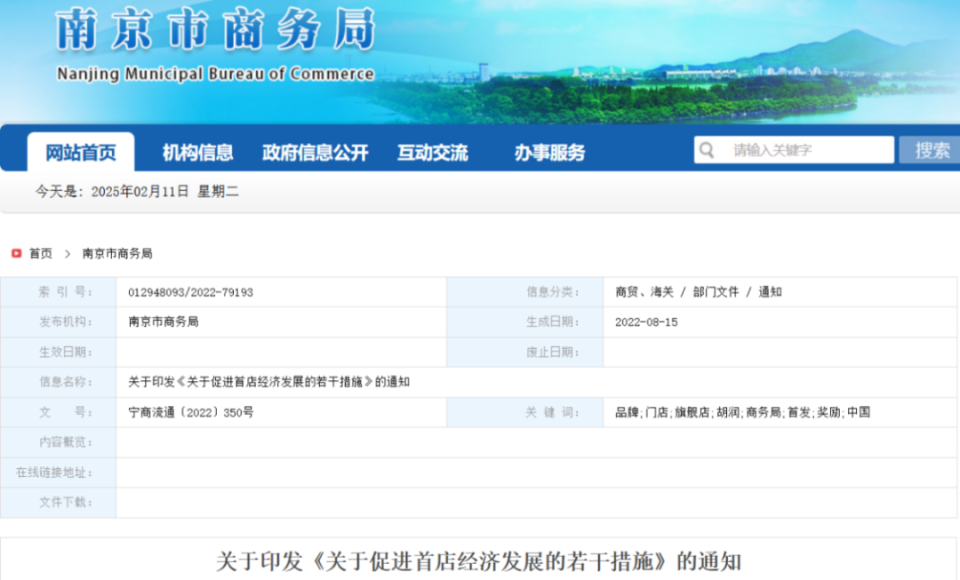Image resolution: width=960 pixels, height=580 pixels.
Task: Click the 信息分类 label cell
Action: click(525, 292)
